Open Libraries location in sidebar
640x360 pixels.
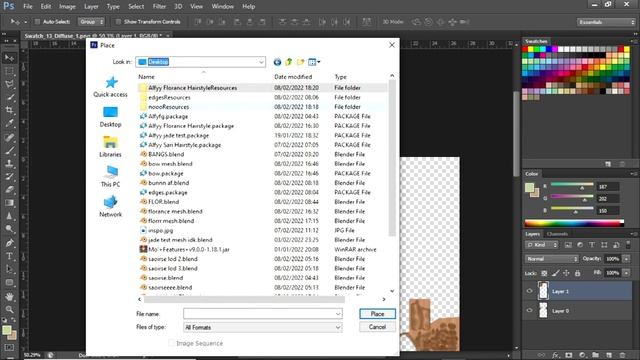[110, 147]
